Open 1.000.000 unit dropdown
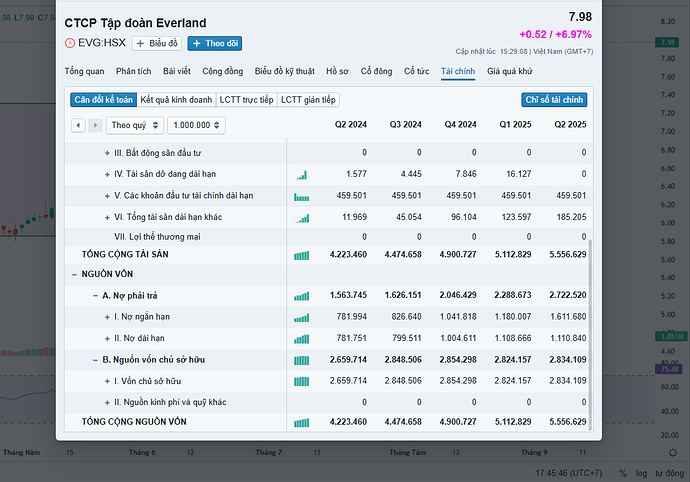The height and width of the screenshot is (482, 690). (x=196, y=125)
